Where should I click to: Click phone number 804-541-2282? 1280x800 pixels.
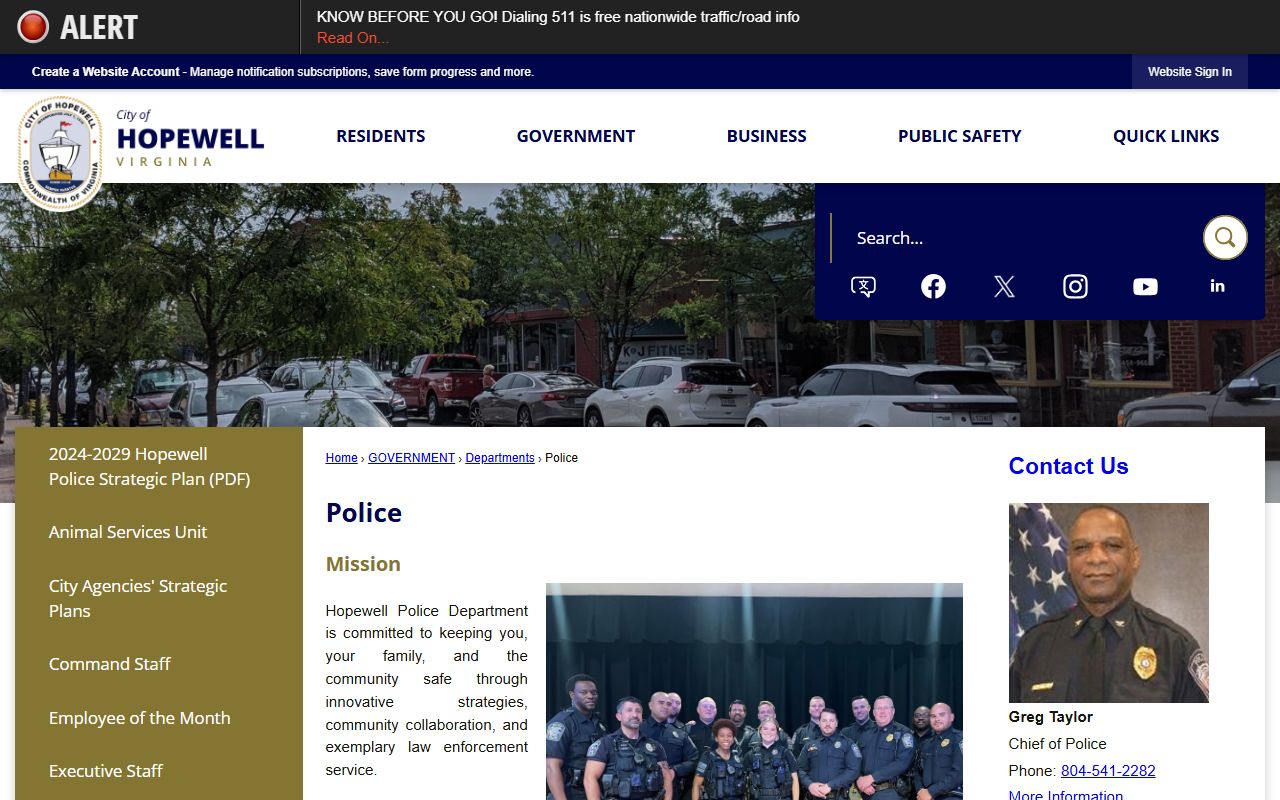click(x=1108, y=771)
